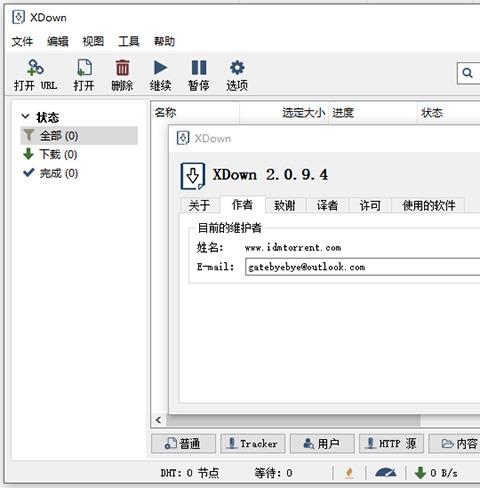Open the 编辑 menu

[58, 41]
